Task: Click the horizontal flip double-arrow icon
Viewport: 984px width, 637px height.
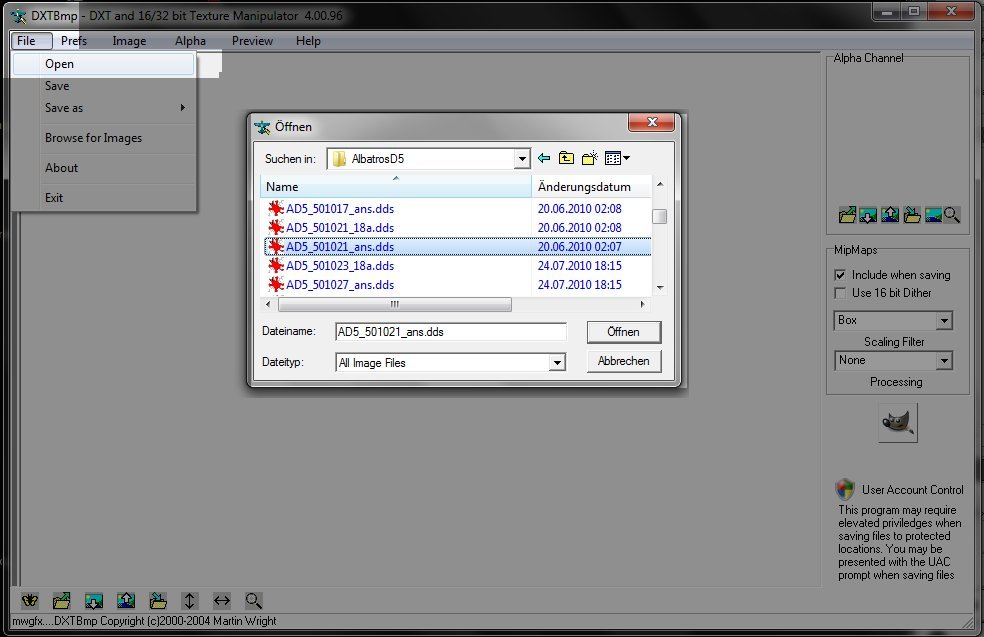Action: pos(222,600)
